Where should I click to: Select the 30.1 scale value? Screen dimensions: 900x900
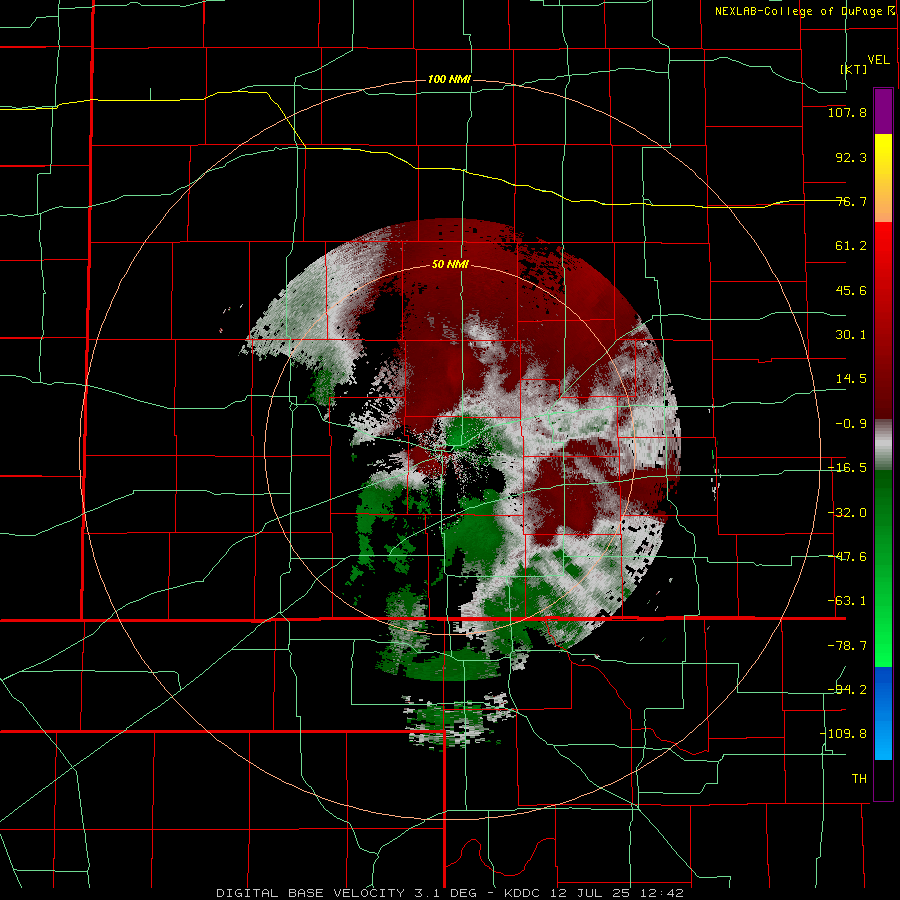851,335
